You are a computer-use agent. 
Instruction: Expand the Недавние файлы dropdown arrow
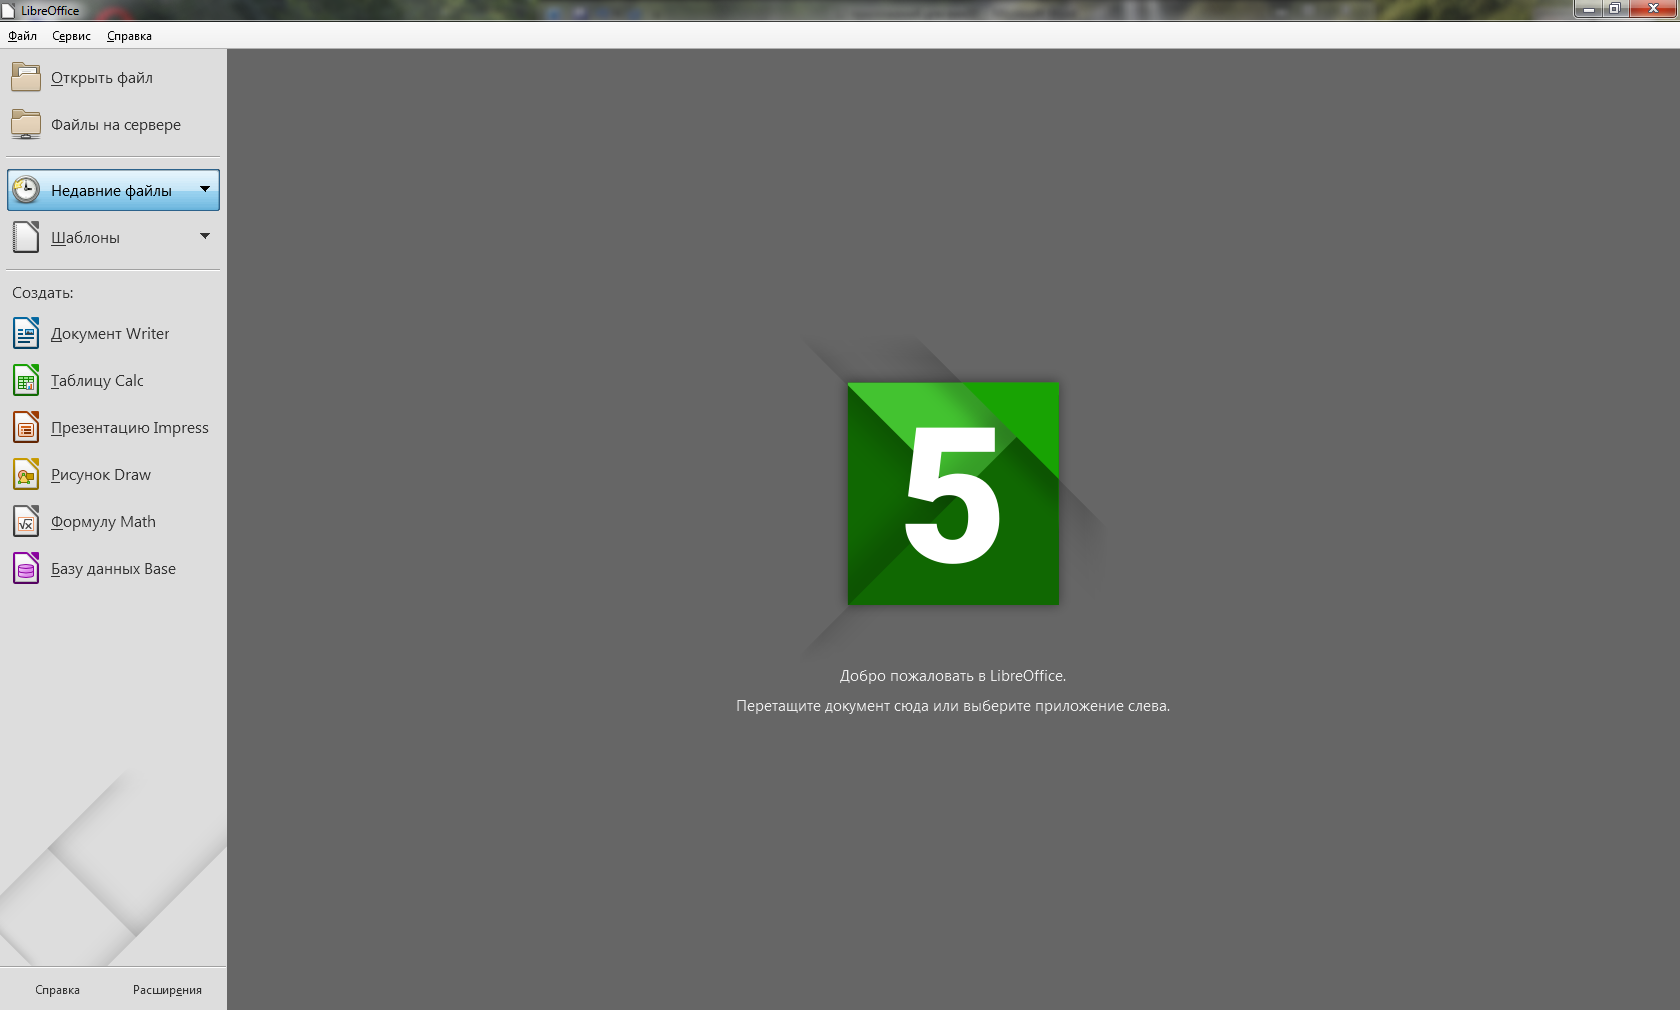[205, 189]
